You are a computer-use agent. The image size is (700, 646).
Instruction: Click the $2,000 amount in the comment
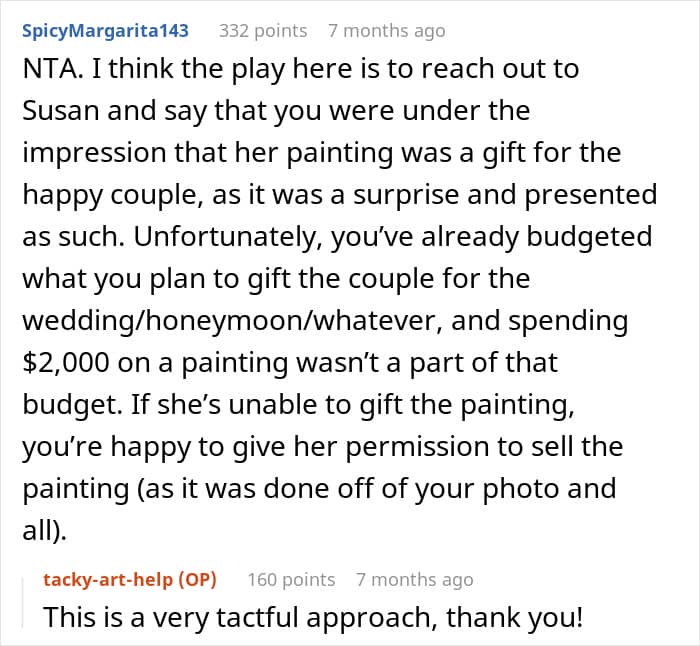coord(66,362)
